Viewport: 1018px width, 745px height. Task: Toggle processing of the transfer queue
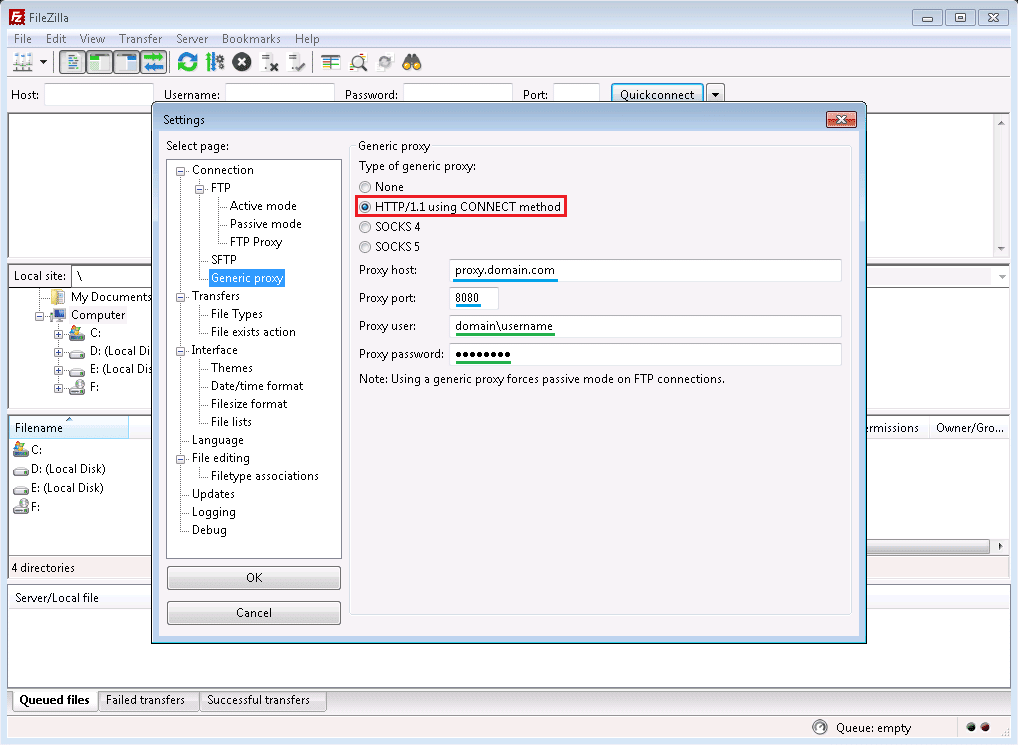click(x=214, y=62)
